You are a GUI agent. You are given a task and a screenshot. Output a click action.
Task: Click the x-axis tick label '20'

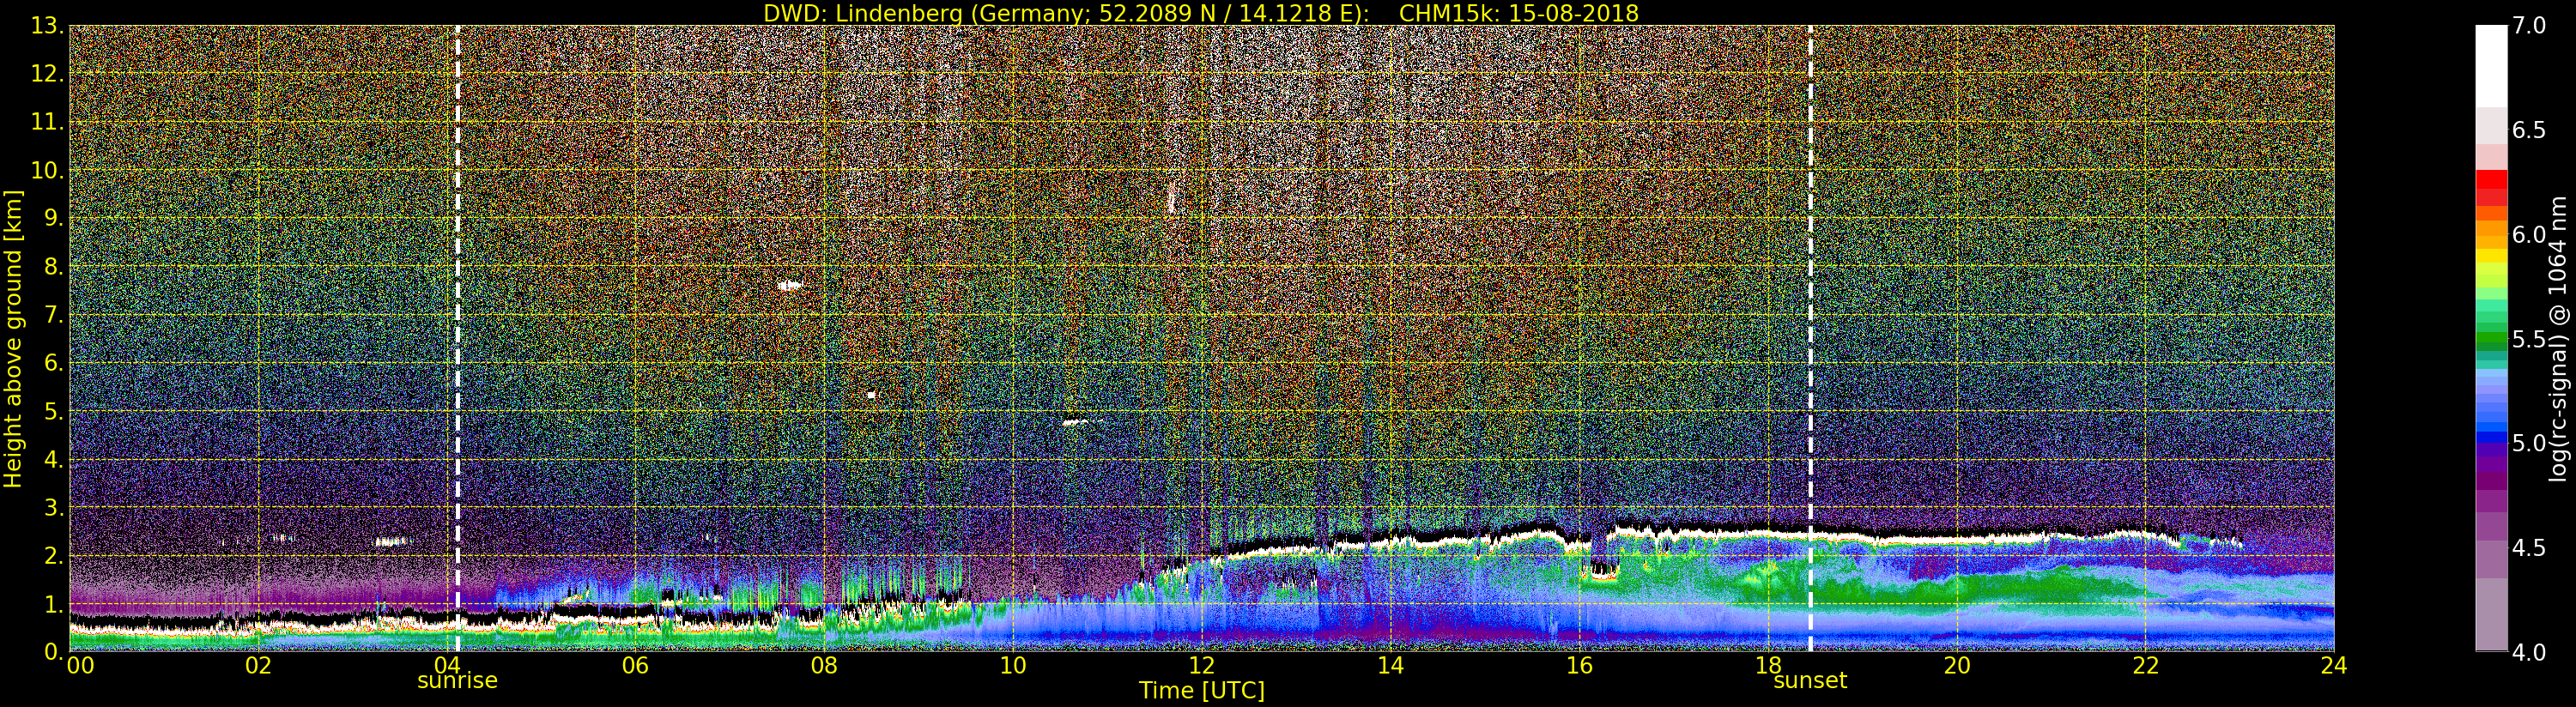(x=1957, y=666)
